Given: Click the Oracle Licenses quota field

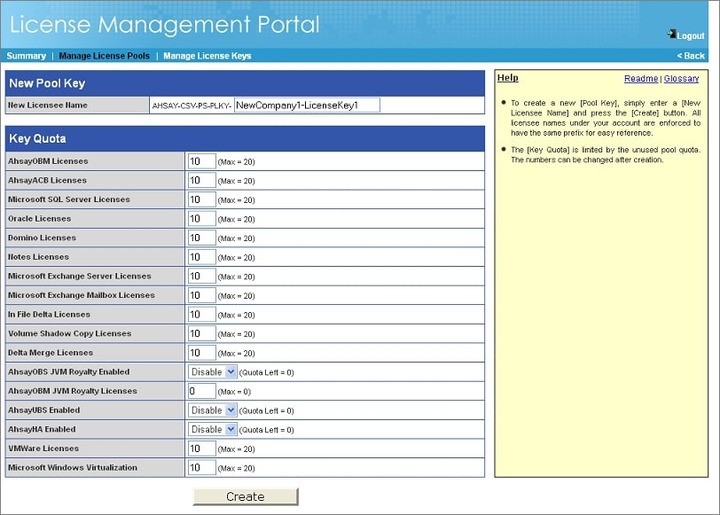Looking at the screenshot, I should [x=201, y=218].
